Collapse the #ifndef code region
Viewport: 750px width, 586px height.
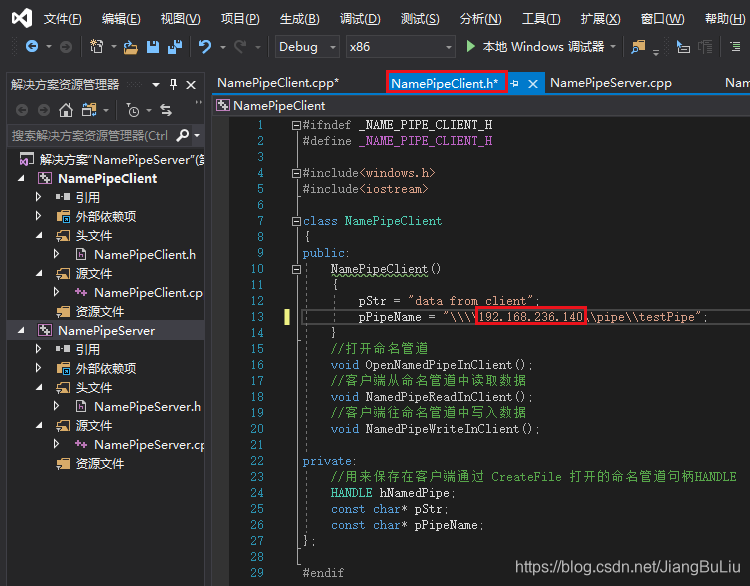(296, 125)
